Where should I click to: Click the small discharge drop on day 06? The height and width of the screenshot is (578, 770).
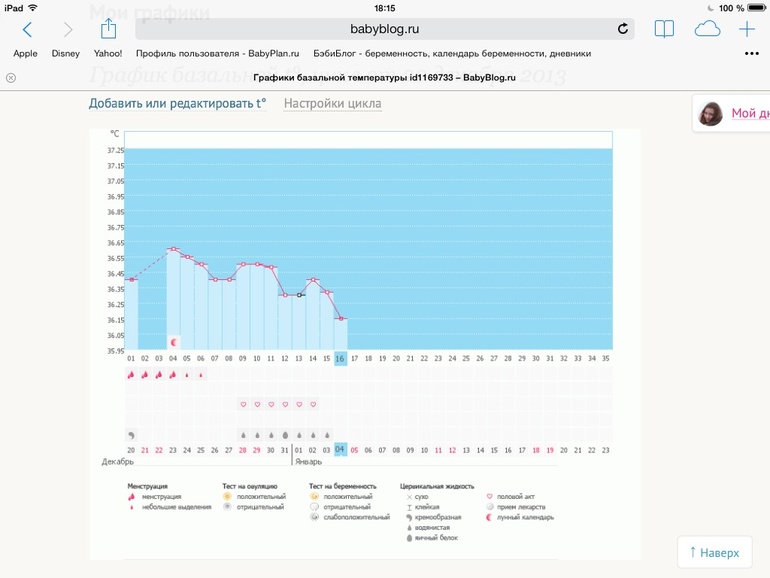tap(201, 375)
